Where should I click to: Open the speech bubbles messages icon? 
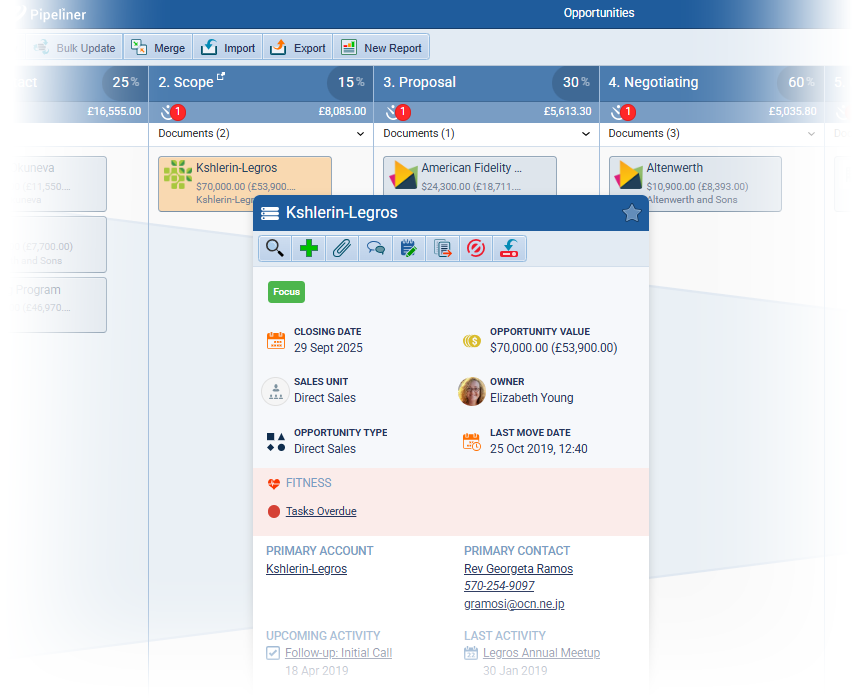(x=376, y=249)
